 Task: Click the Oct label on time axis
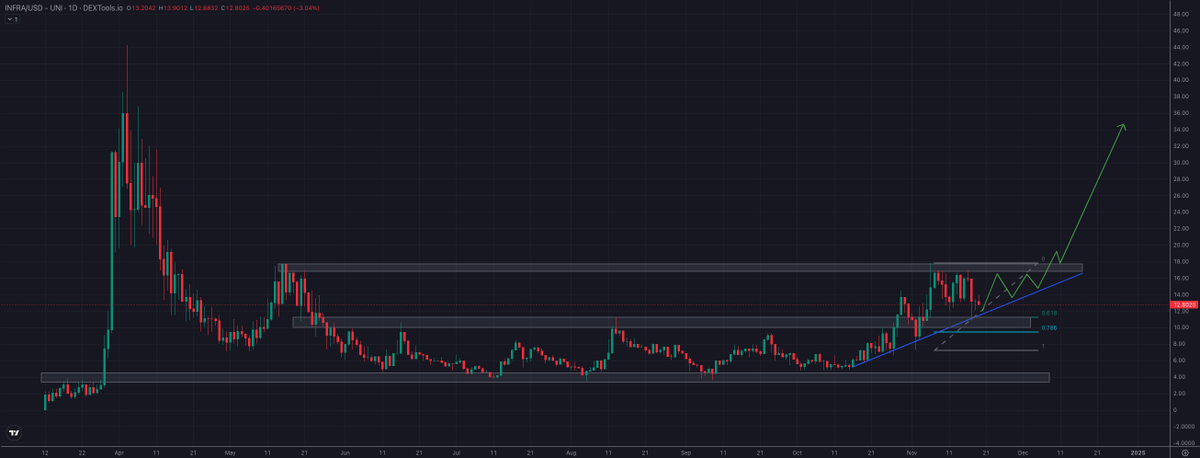[x=797, y=453]
